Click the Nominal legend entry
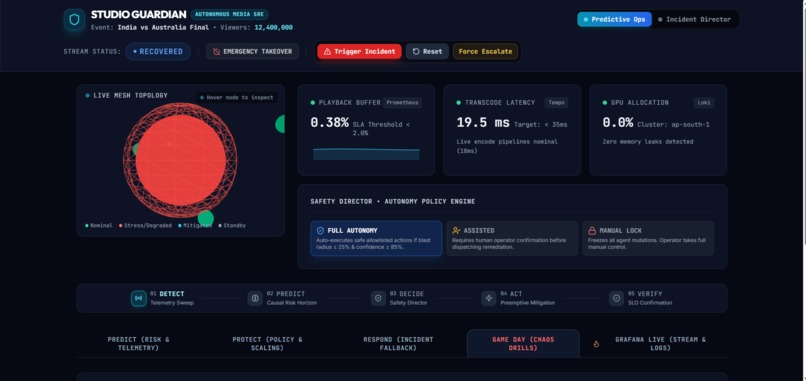 pos(99,226)
